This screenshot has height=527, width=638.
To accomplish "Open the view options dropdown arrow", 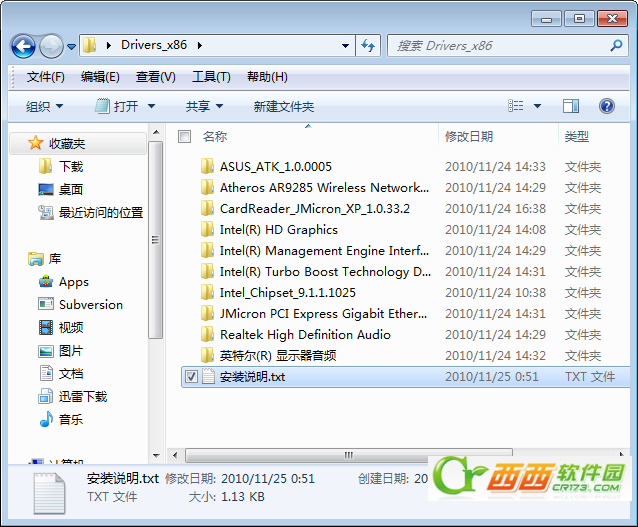I will pyautogui.click(x=537, y=106).
